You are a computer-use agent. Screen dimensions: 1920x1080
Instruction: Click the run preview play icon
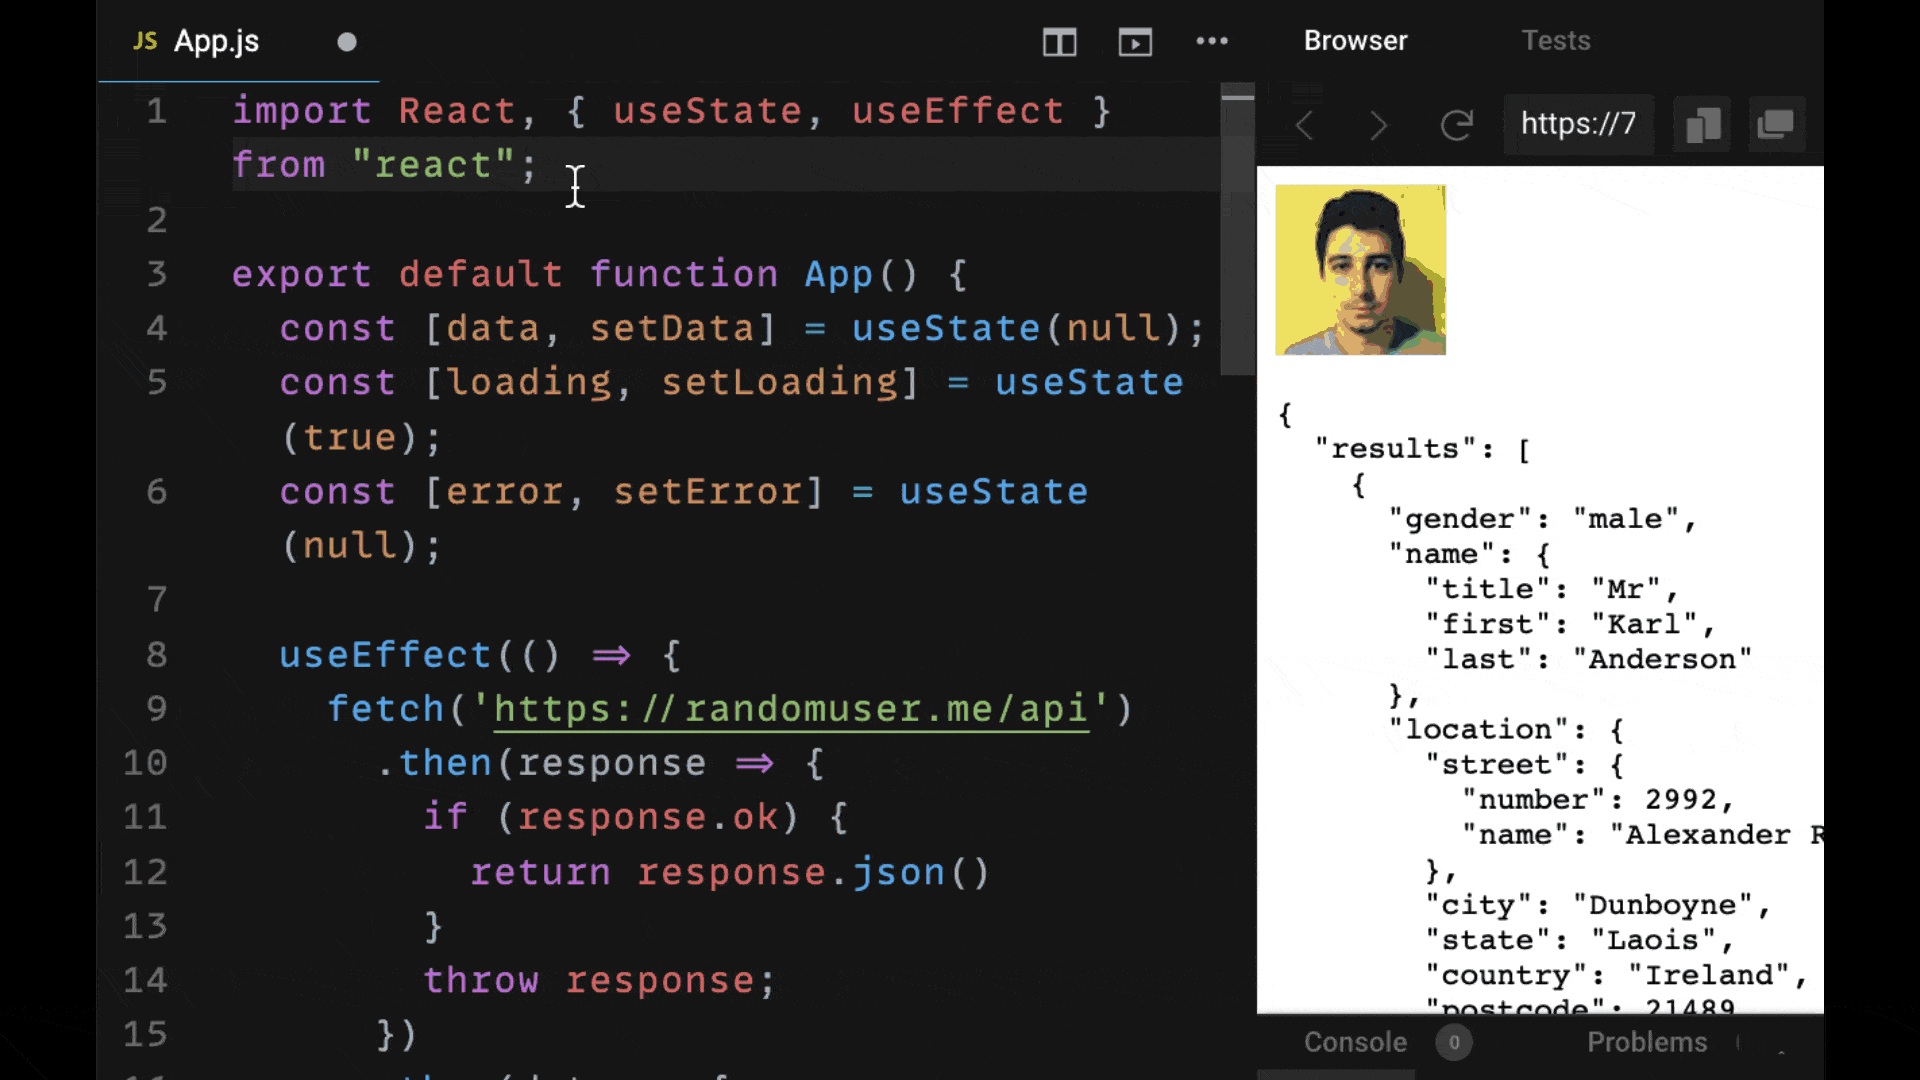coord(1135,42)
